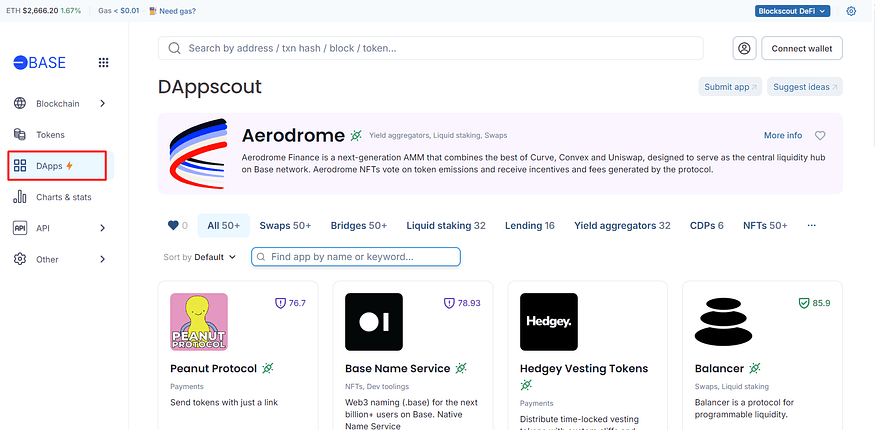Screen dimensions: 875x430
Task: Select the Lending 16 category tab
Action: click(x=530, y=225)
